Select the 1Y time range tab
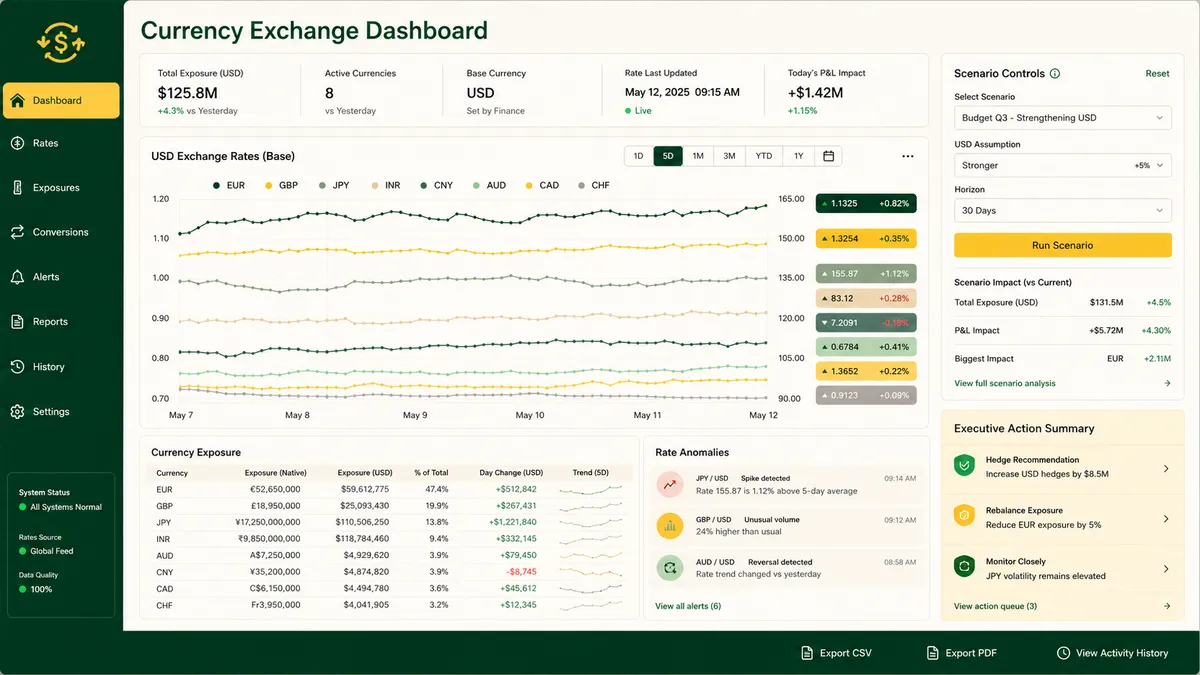This screenshot has height=675, width=1200. pos(798,156)
